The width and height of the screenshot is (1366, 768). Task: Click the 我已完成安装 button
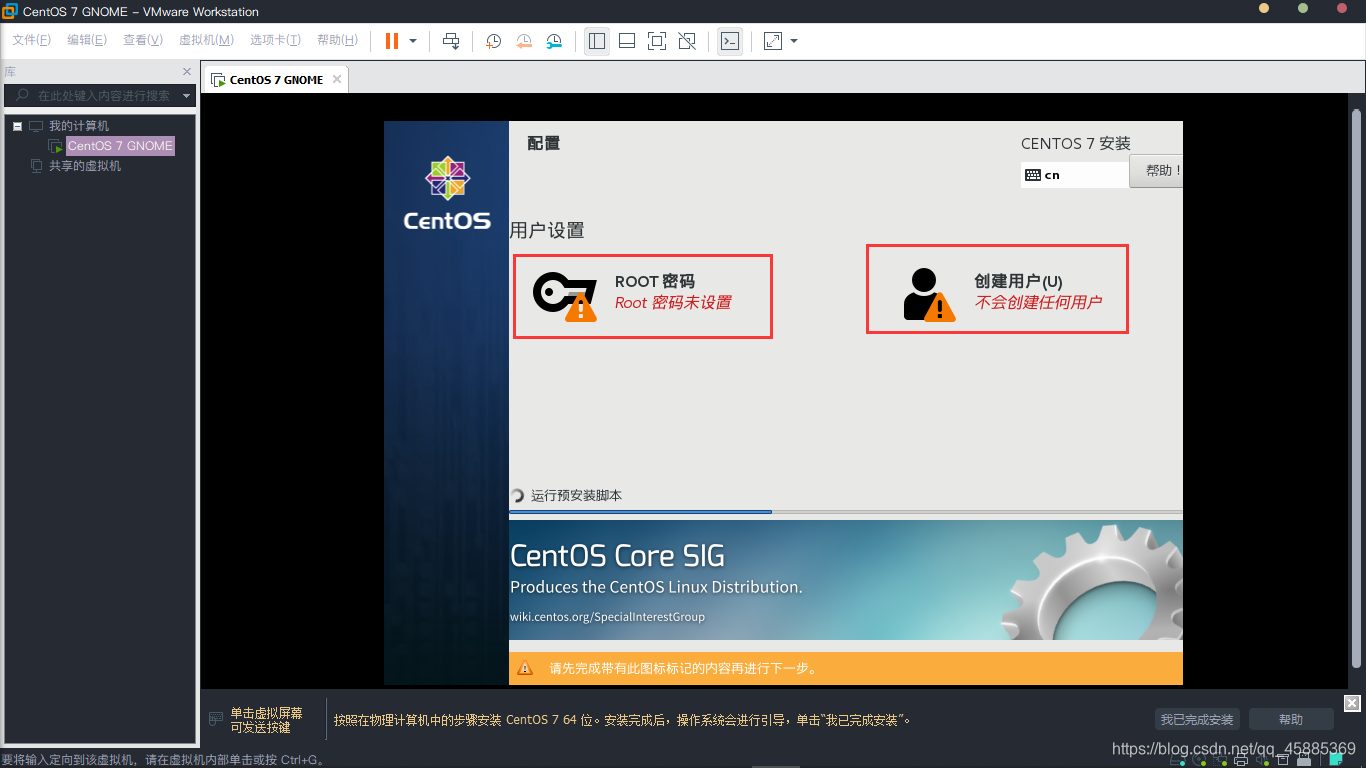click(x=1197, y=720)
